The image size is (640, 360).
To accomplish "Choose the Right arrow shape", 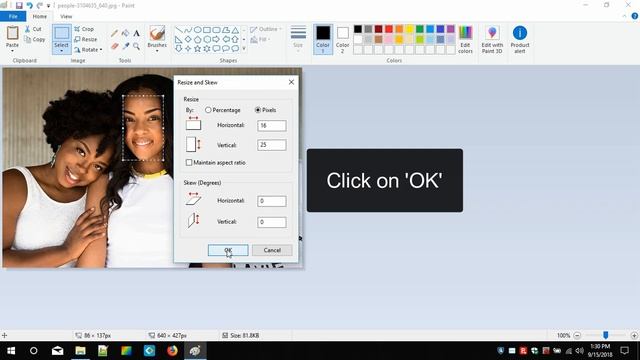I will [216, 40].
